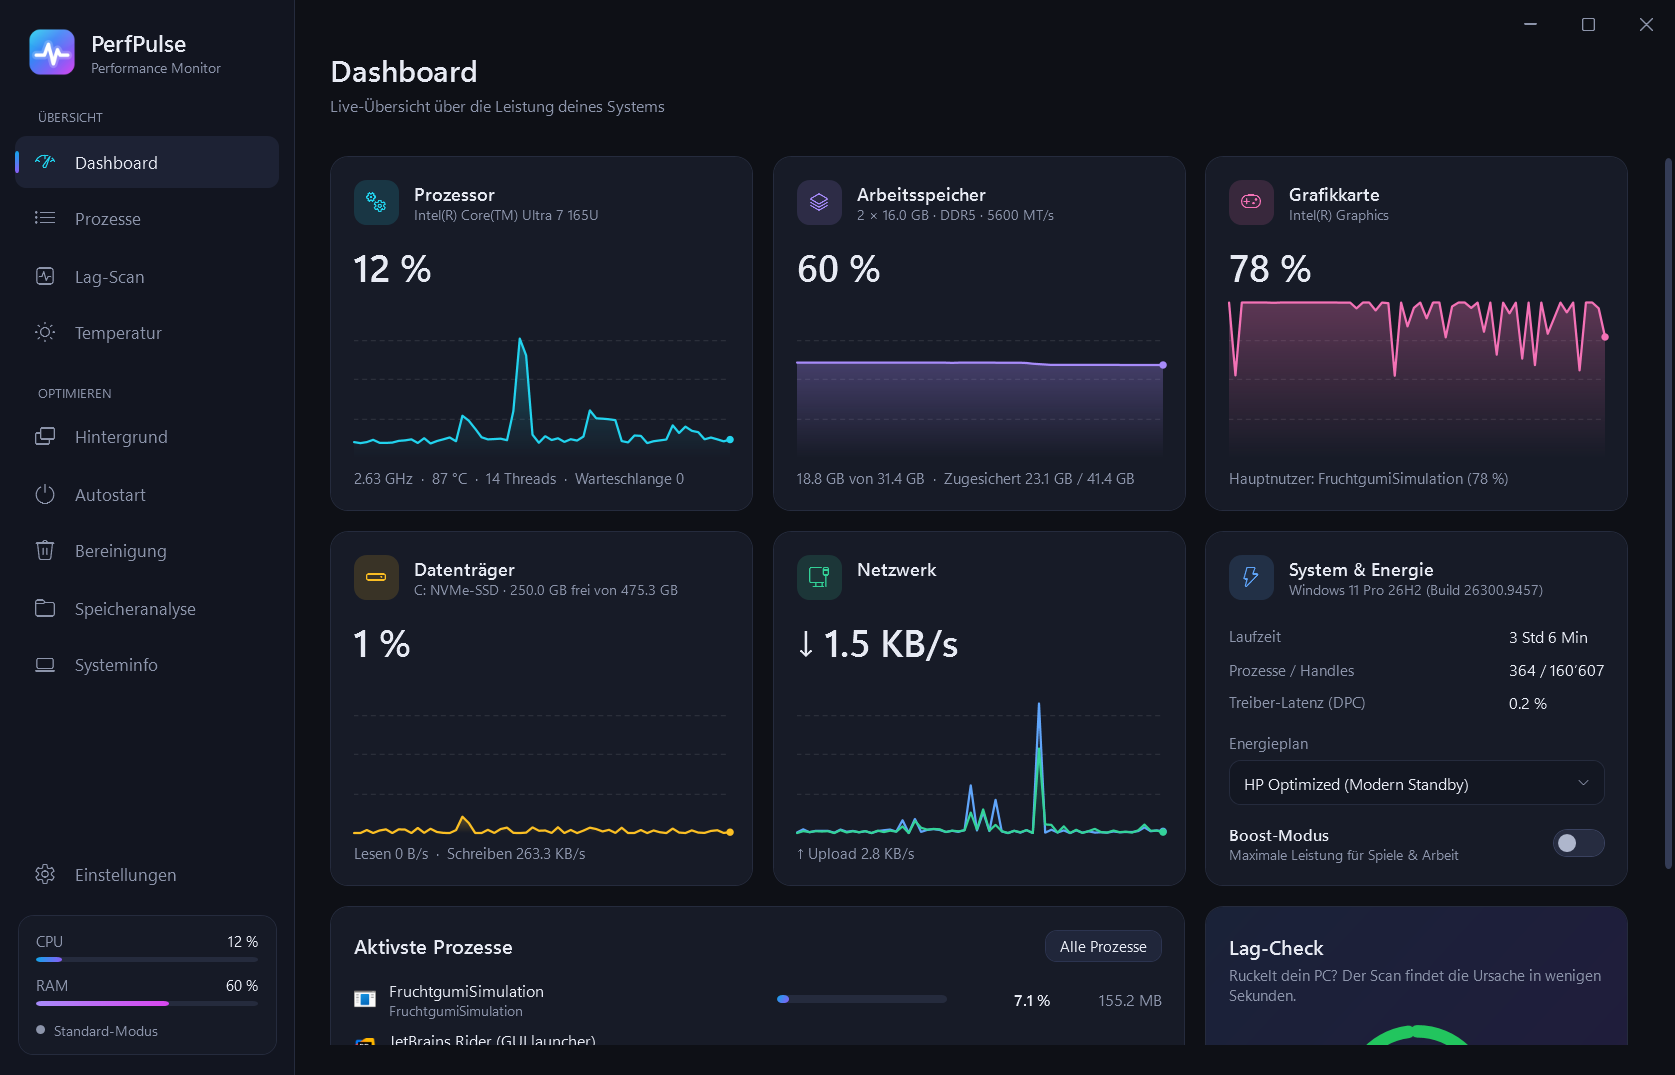Click the 155.2 MB memory value
1675x1075 pixels.
tap(1130, 1000)
